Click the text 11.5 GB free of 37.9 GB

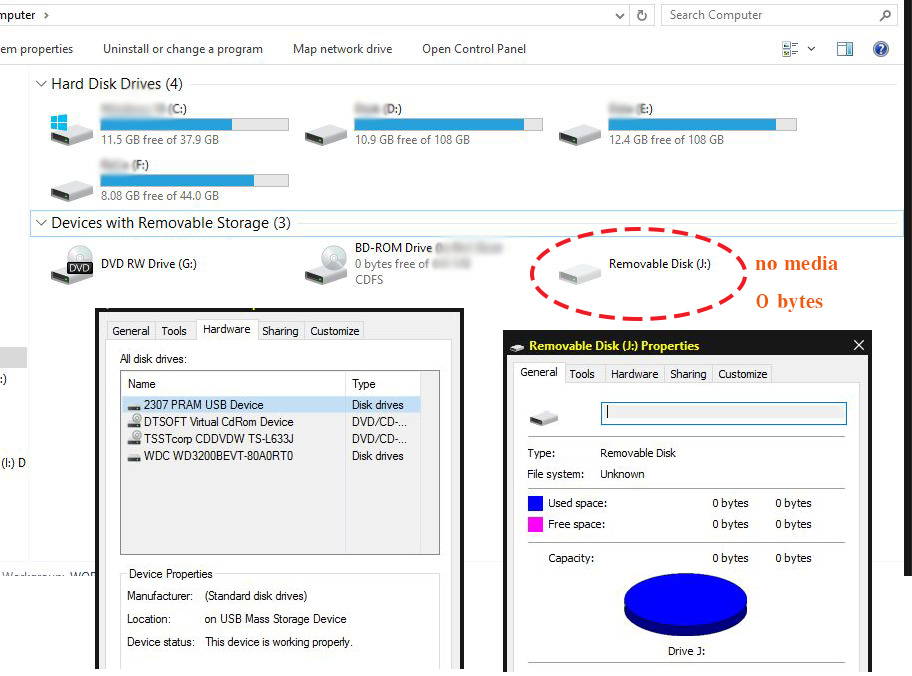(x=160, y=140)
